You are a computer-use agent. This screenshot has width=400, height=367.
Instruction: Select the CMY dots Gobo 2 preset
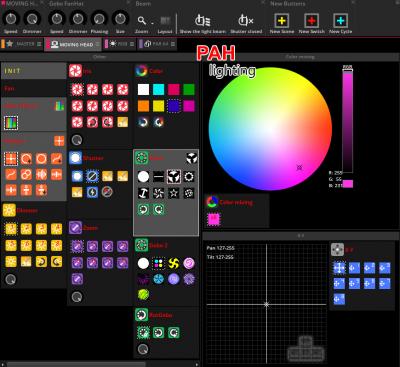pyautogui.click(x=158, y=263)
